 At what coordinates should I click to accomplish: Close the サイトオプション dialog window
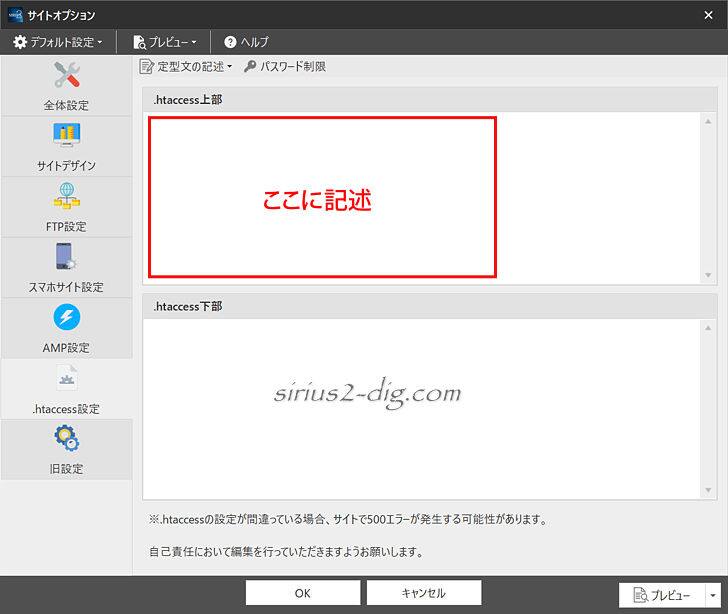(708, 14)
